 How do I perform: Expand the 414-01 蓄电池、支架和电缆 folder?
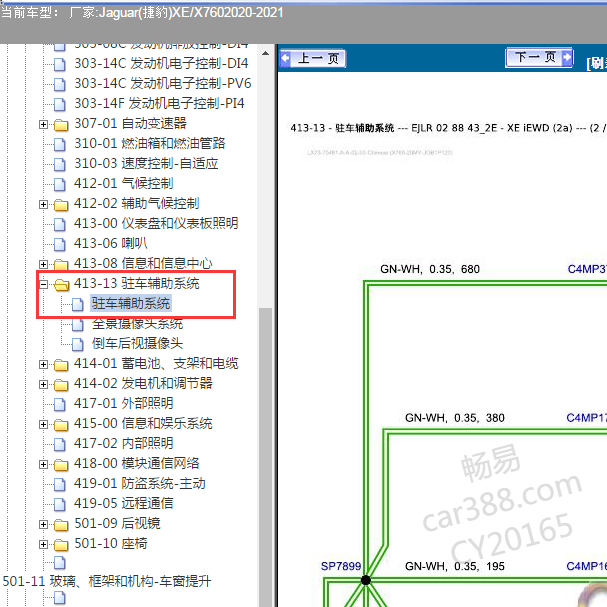pyautogui.click(x=43, y=364)
